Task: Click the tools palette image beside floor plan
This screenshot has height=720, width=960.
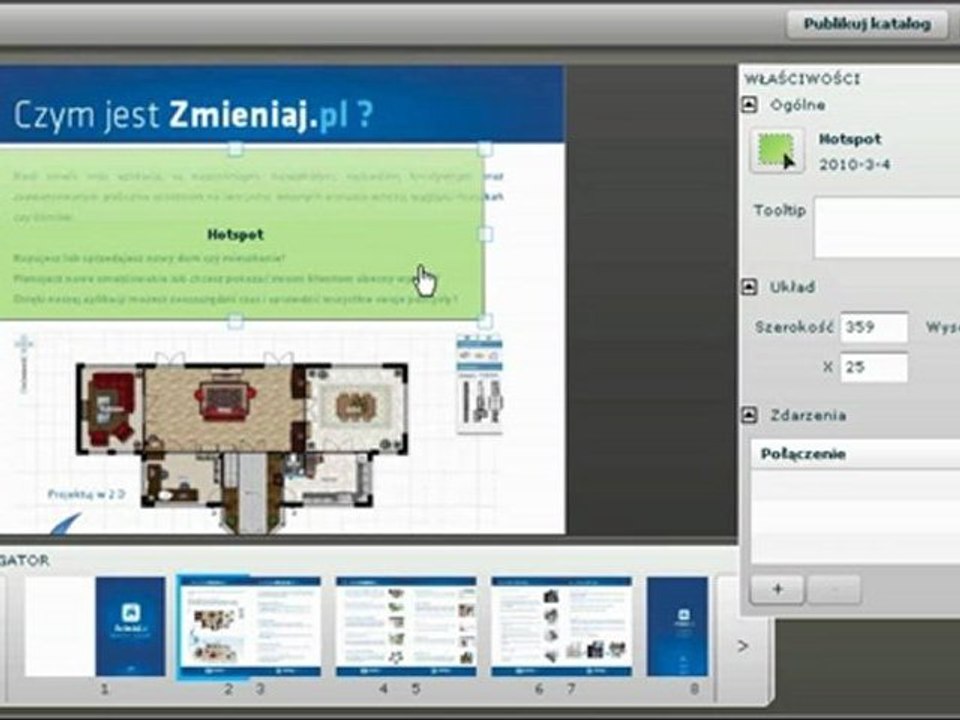Action: (x=480, y=384)
